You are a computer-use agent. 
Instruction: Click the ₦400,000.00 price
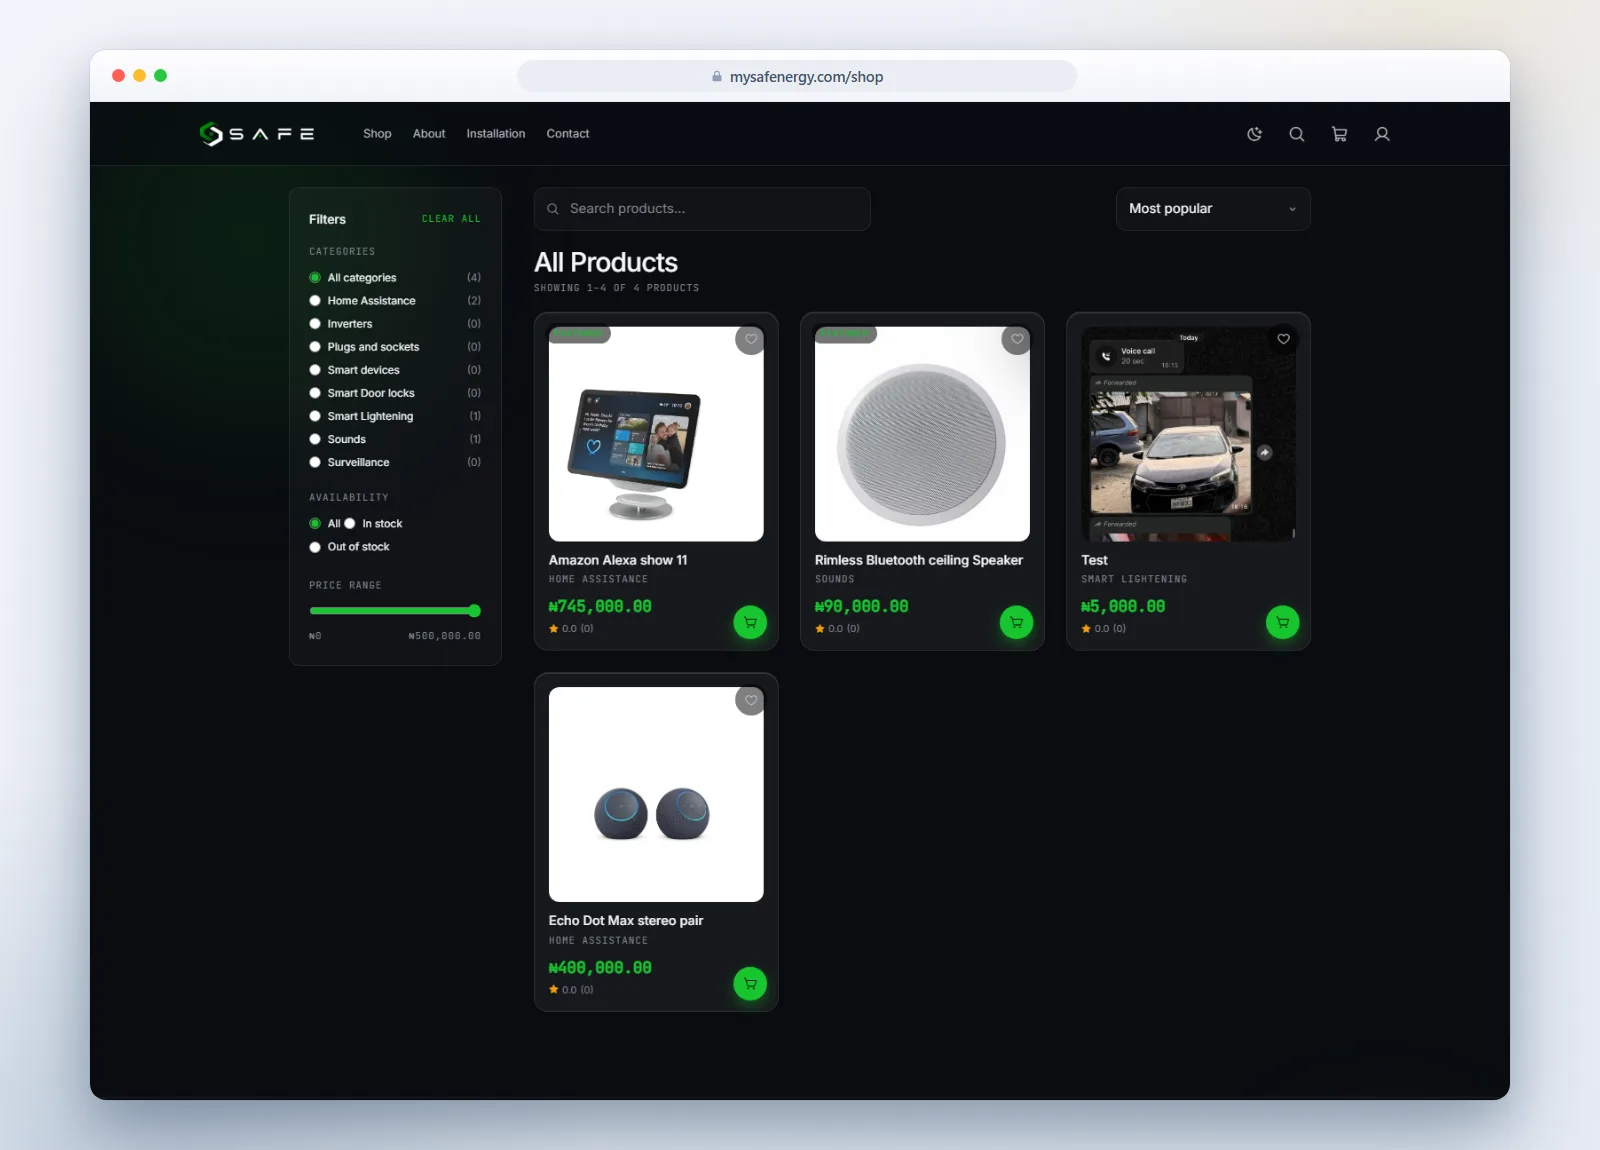pyautogui.click(x=600, y=967)
